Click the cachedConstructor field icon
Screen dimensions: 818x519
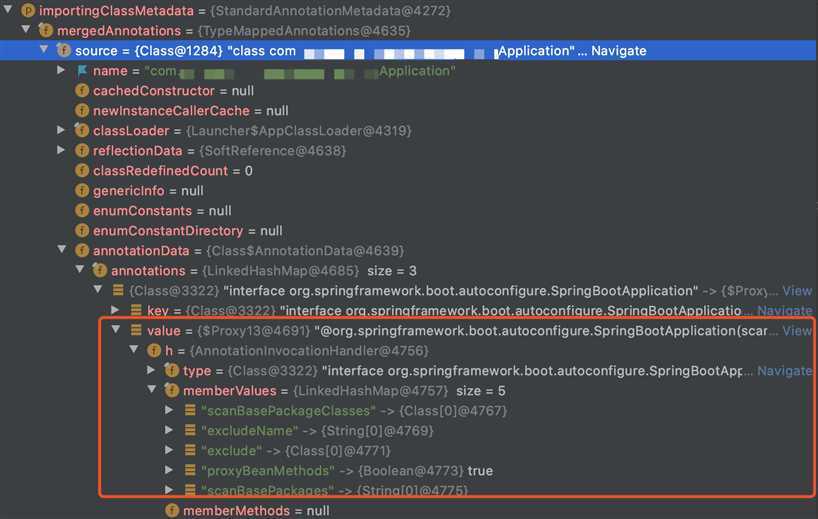click(82, 90)
